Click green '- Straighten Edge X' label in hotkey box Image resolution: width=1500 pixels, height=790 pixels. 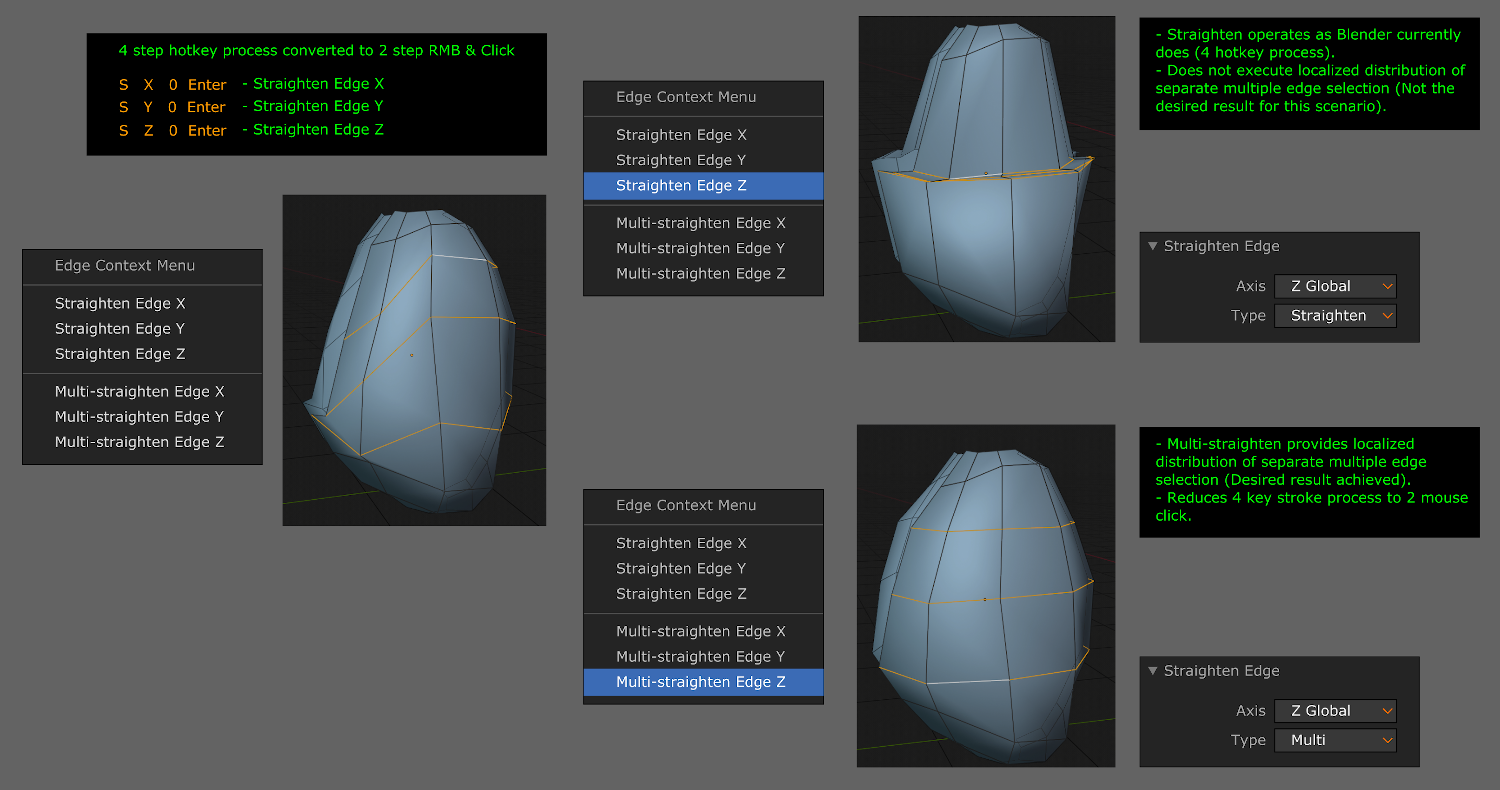pyautogui.click(x=313, y=84)
